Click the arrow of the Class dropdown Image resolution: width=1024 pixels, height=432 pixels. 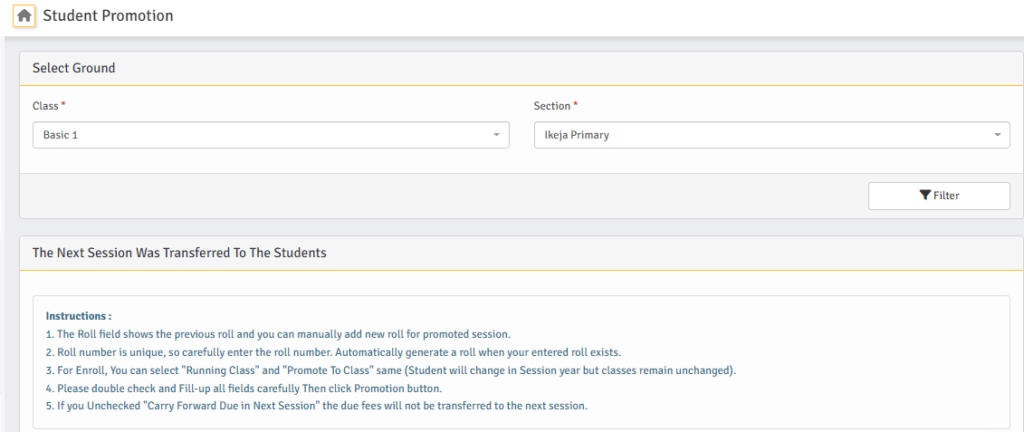496,135
